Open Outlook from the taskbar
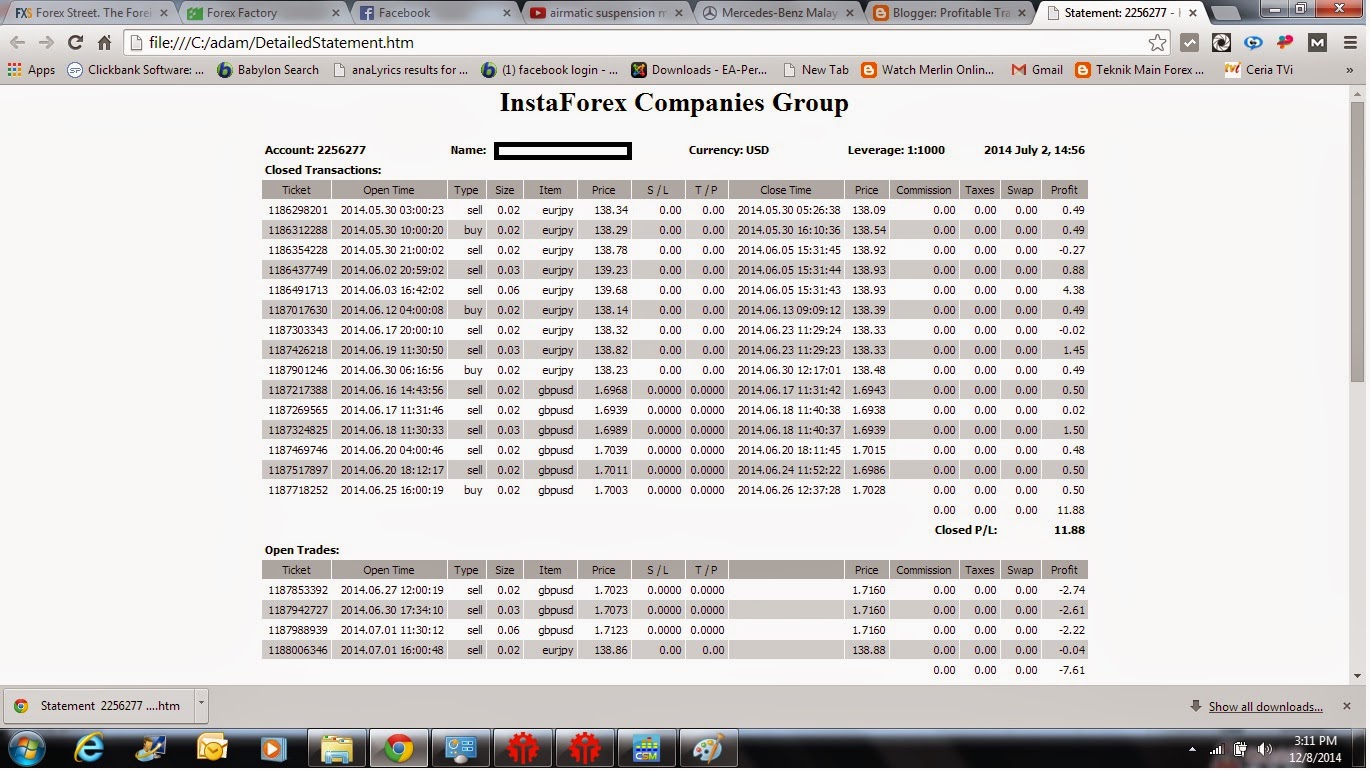This screenshot has height=770, width=1370. tap(212, 748)
